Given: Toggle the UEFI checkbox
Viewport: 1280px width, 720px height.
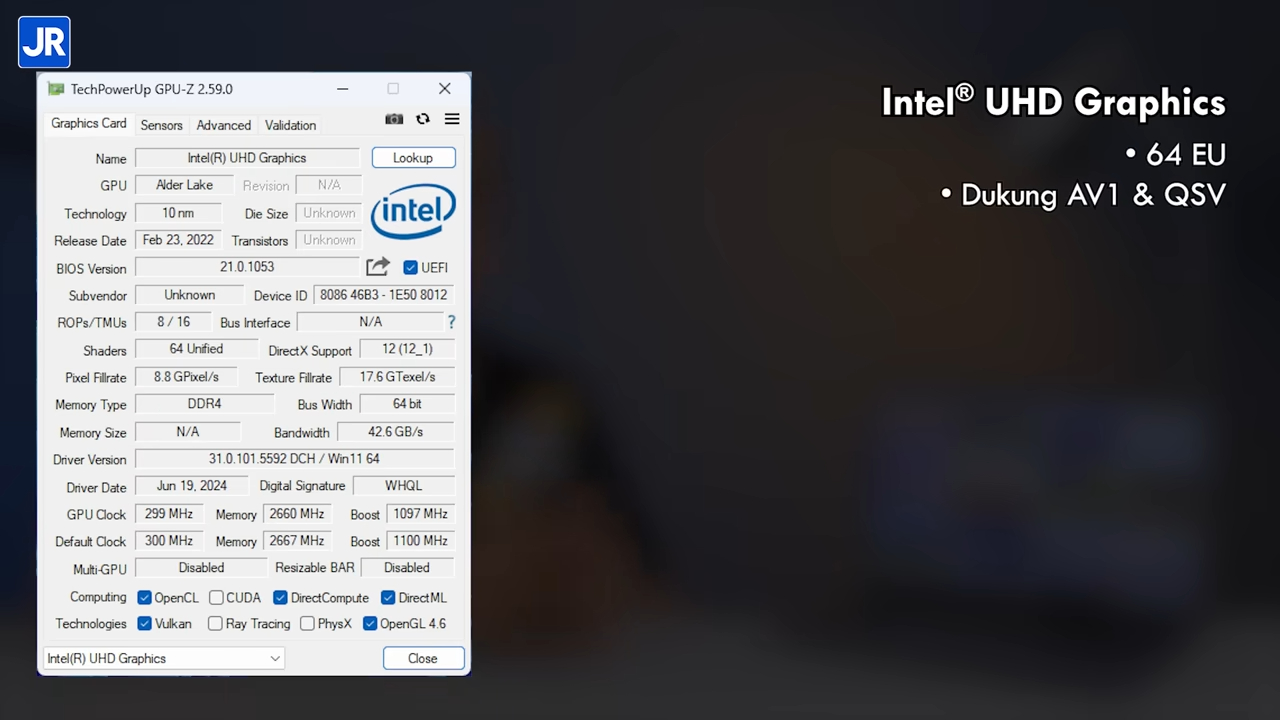Looking at the screenshot, I should [x=410, y=268].
